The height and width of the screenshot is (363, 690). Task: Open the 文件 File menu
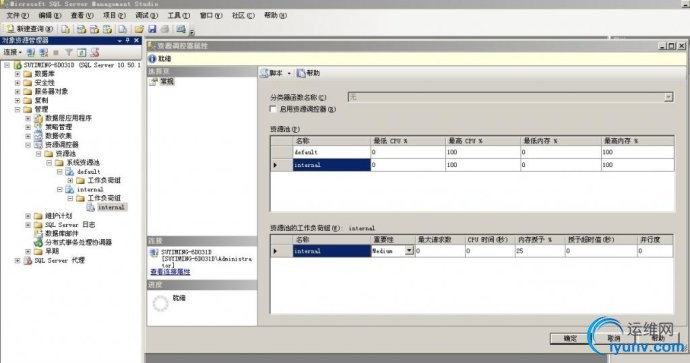[17, 15]
